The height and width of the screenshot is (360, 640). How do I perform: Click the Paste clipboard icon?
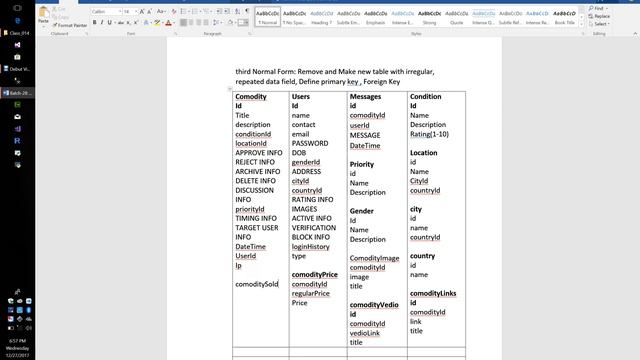coord(43,13)
